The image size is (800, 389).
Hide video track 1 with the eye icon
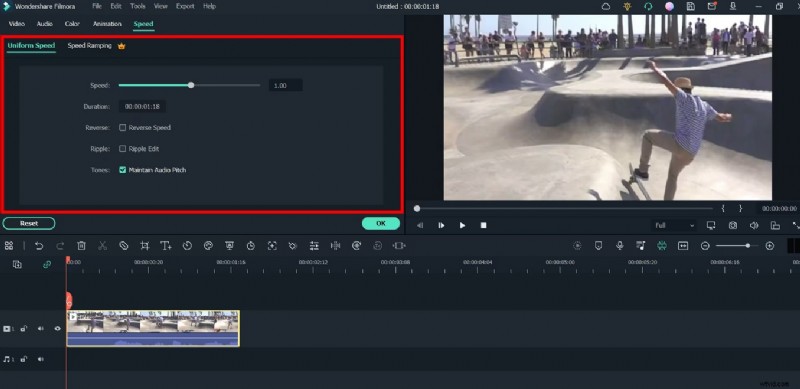57,329
